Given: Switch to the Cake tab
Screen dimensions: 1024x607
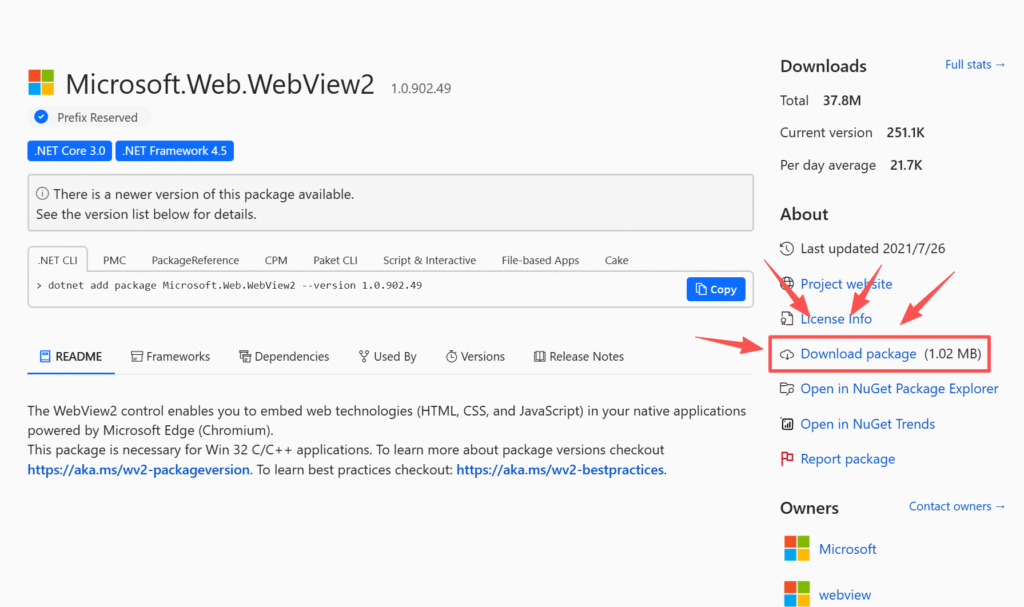Looking at the screenshot, I should click(x=616, y=260).
